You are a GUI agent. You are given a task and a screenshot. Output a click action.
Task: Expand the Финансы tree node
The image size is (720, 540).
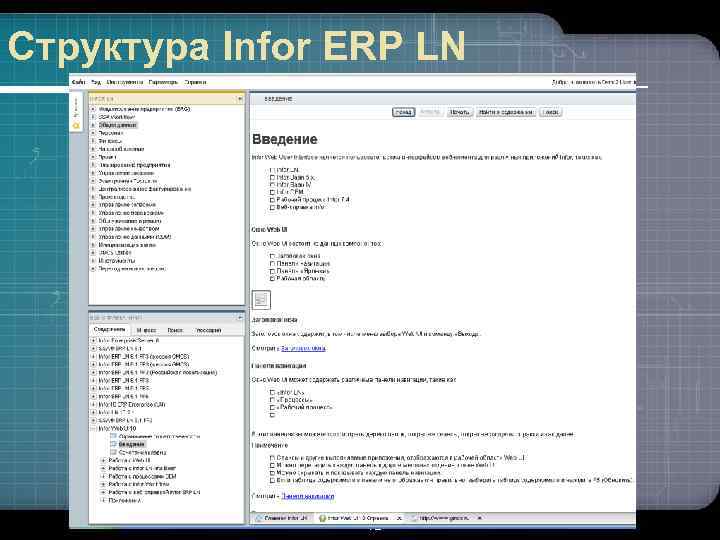(x=93, y=141)
